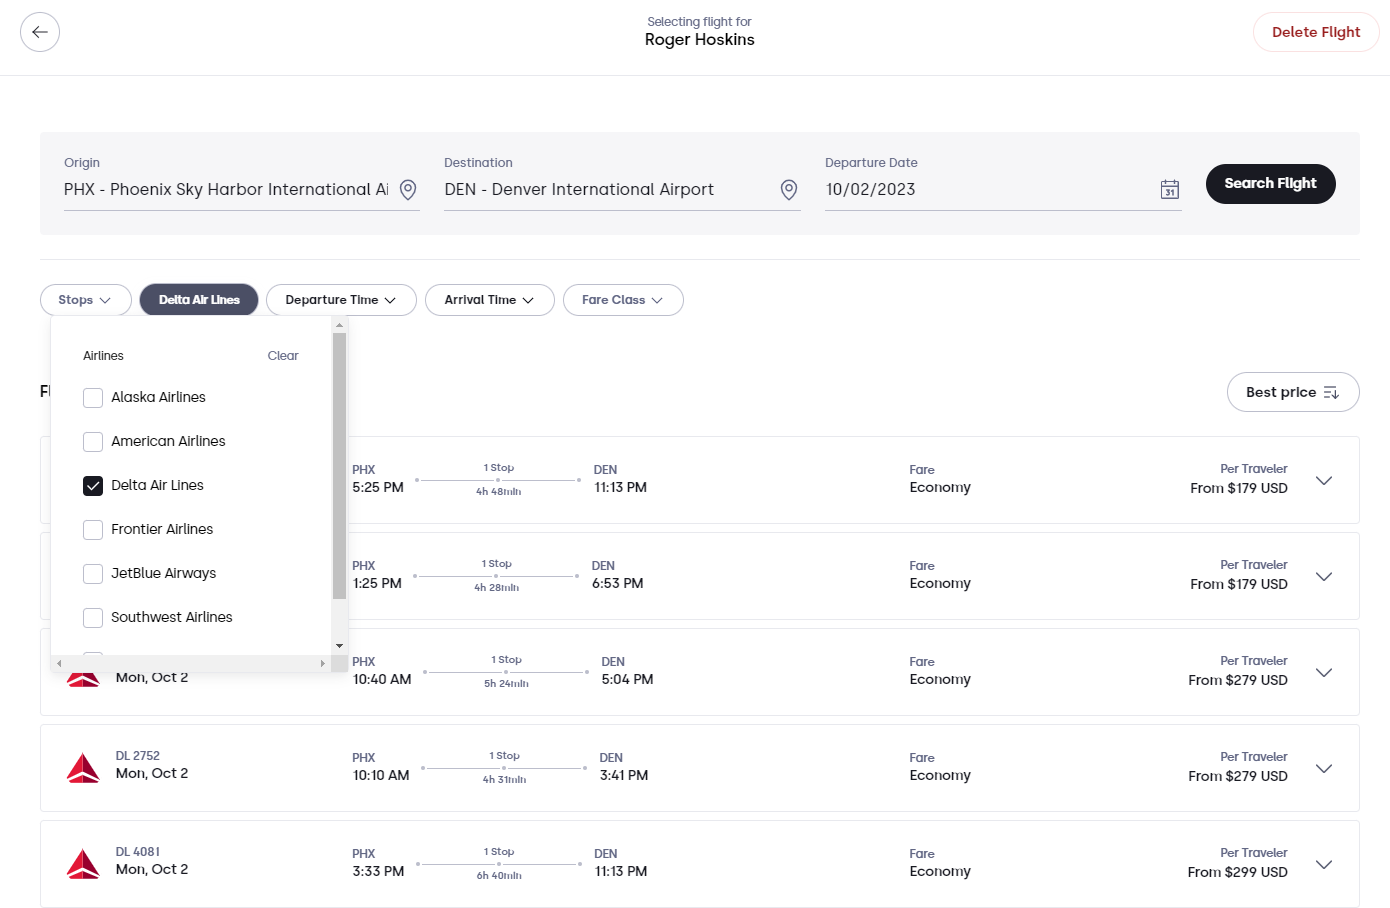
Task: Click the 6:53 PM arrival time
Action: click(618, 583)
